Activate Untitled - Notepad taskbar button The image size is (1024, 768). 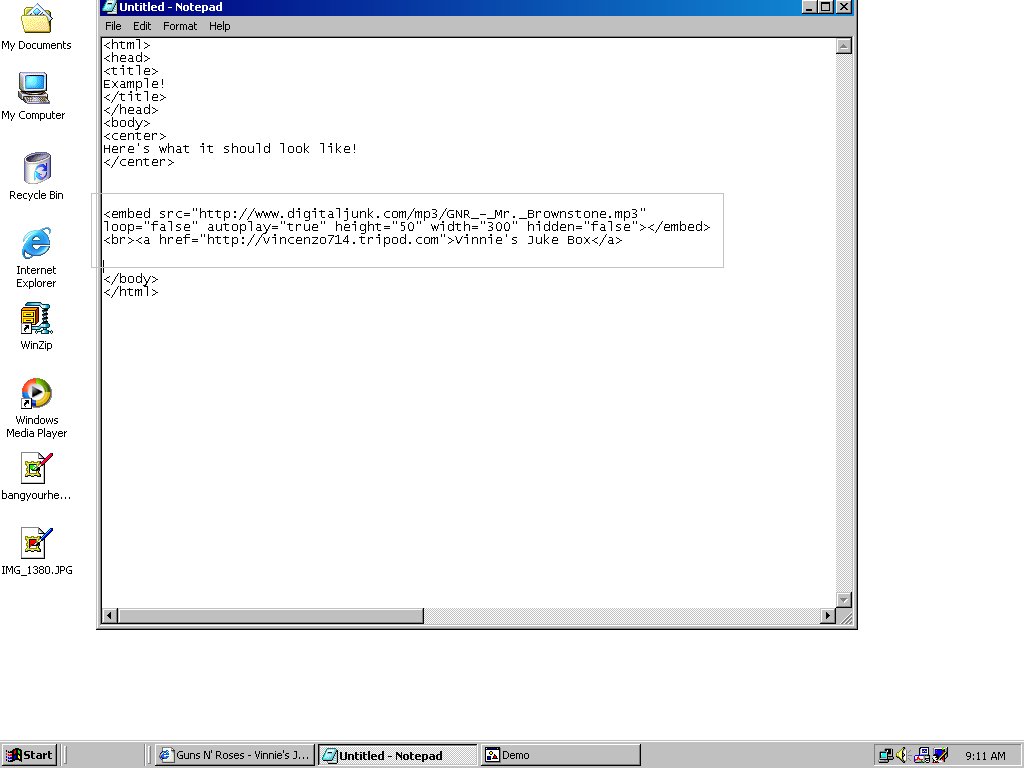(x=398, y=755)
